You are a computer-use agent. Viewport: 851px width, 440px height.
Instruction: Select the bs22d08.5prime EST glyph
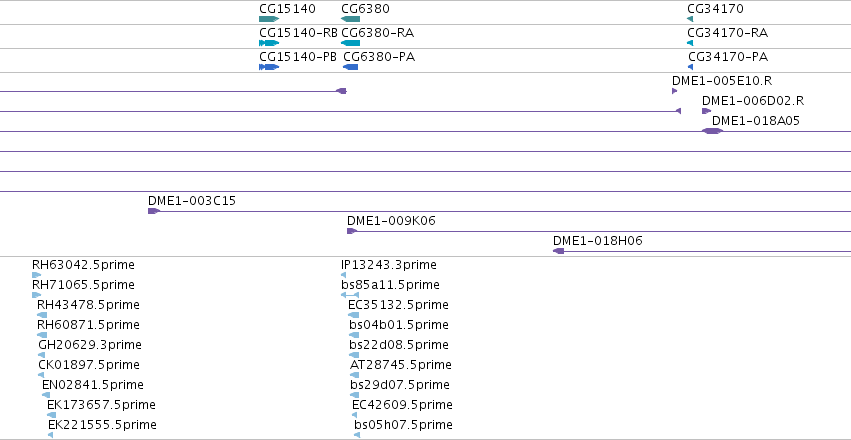pos(354,355)
